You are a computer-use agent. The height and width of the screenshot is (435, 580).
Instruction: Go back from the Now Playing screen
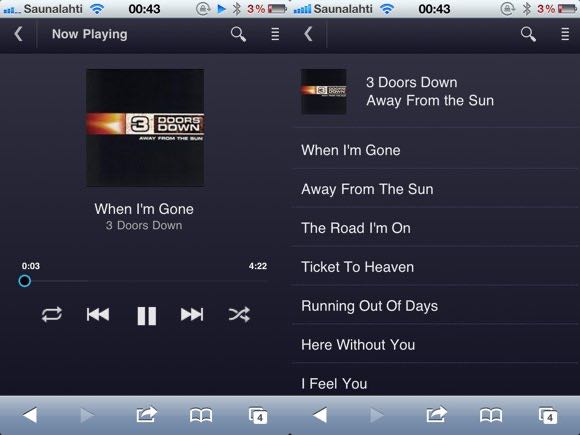tap(18, 34)
